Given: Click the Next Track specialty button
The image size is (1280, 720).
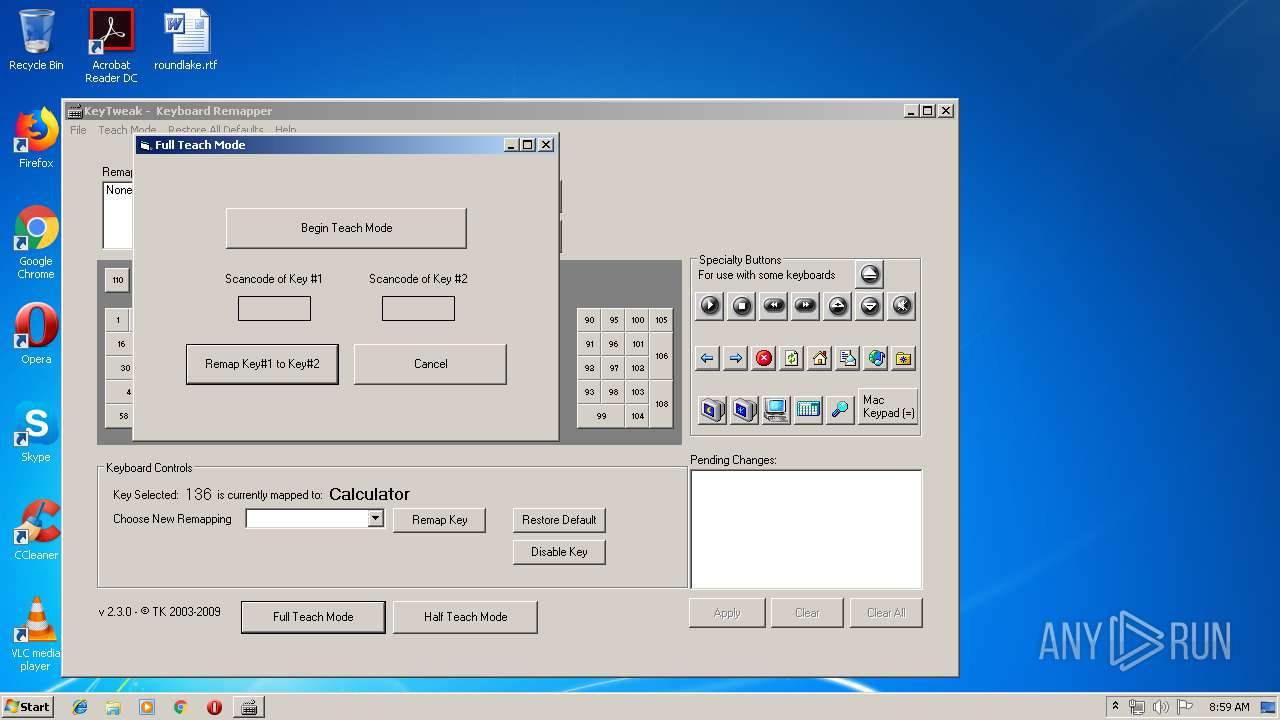Looking at the screenshot, I should (806, 306).
